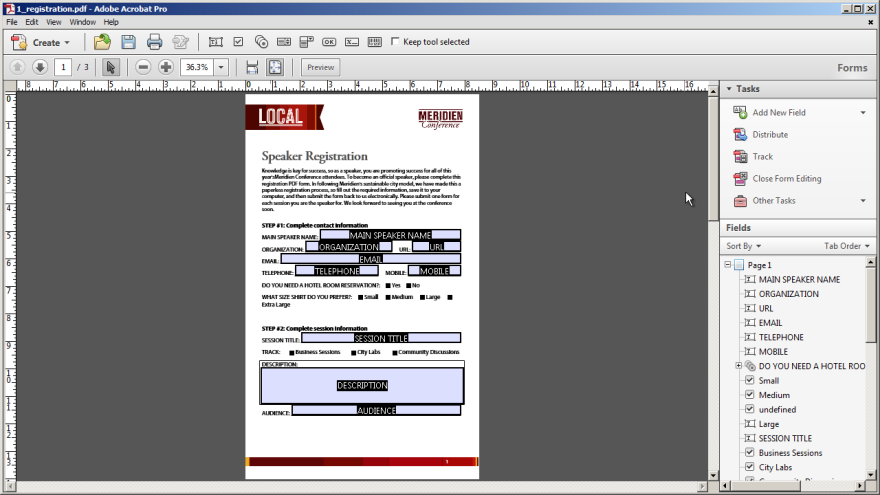Enable the Keep tool selected checkbox
The image size is (880, 495).
pos(396,42)
